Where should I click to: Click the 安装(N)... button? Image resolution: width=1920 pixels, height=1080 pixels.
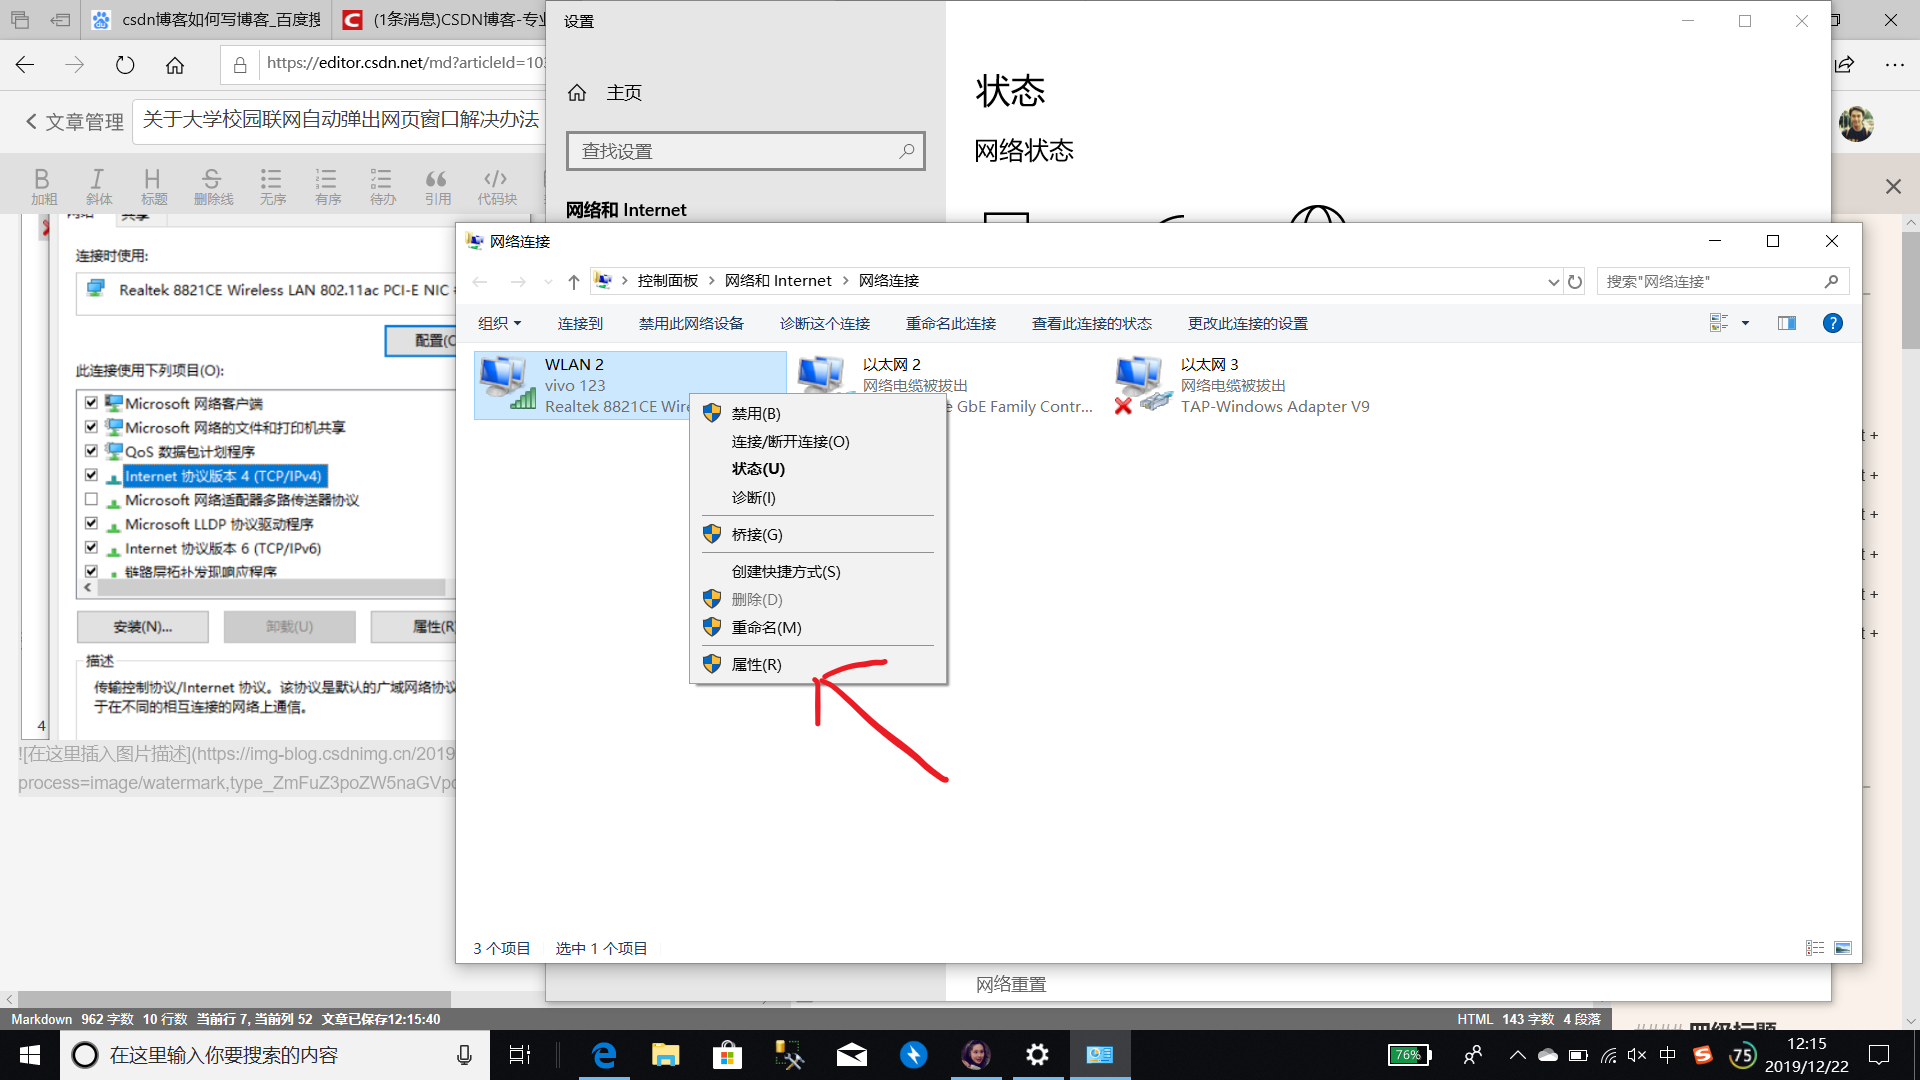click(142, 626)
